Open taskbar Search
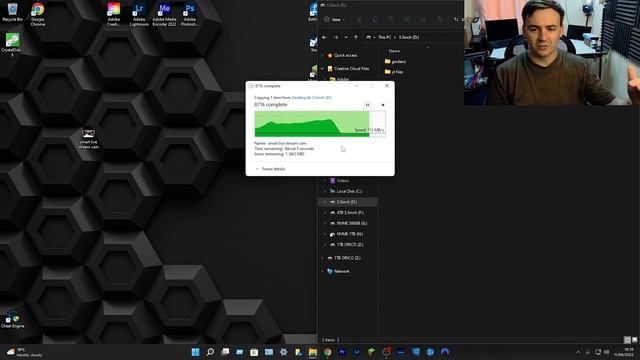This screenshot has width=640, height=360. click(210, 352)
